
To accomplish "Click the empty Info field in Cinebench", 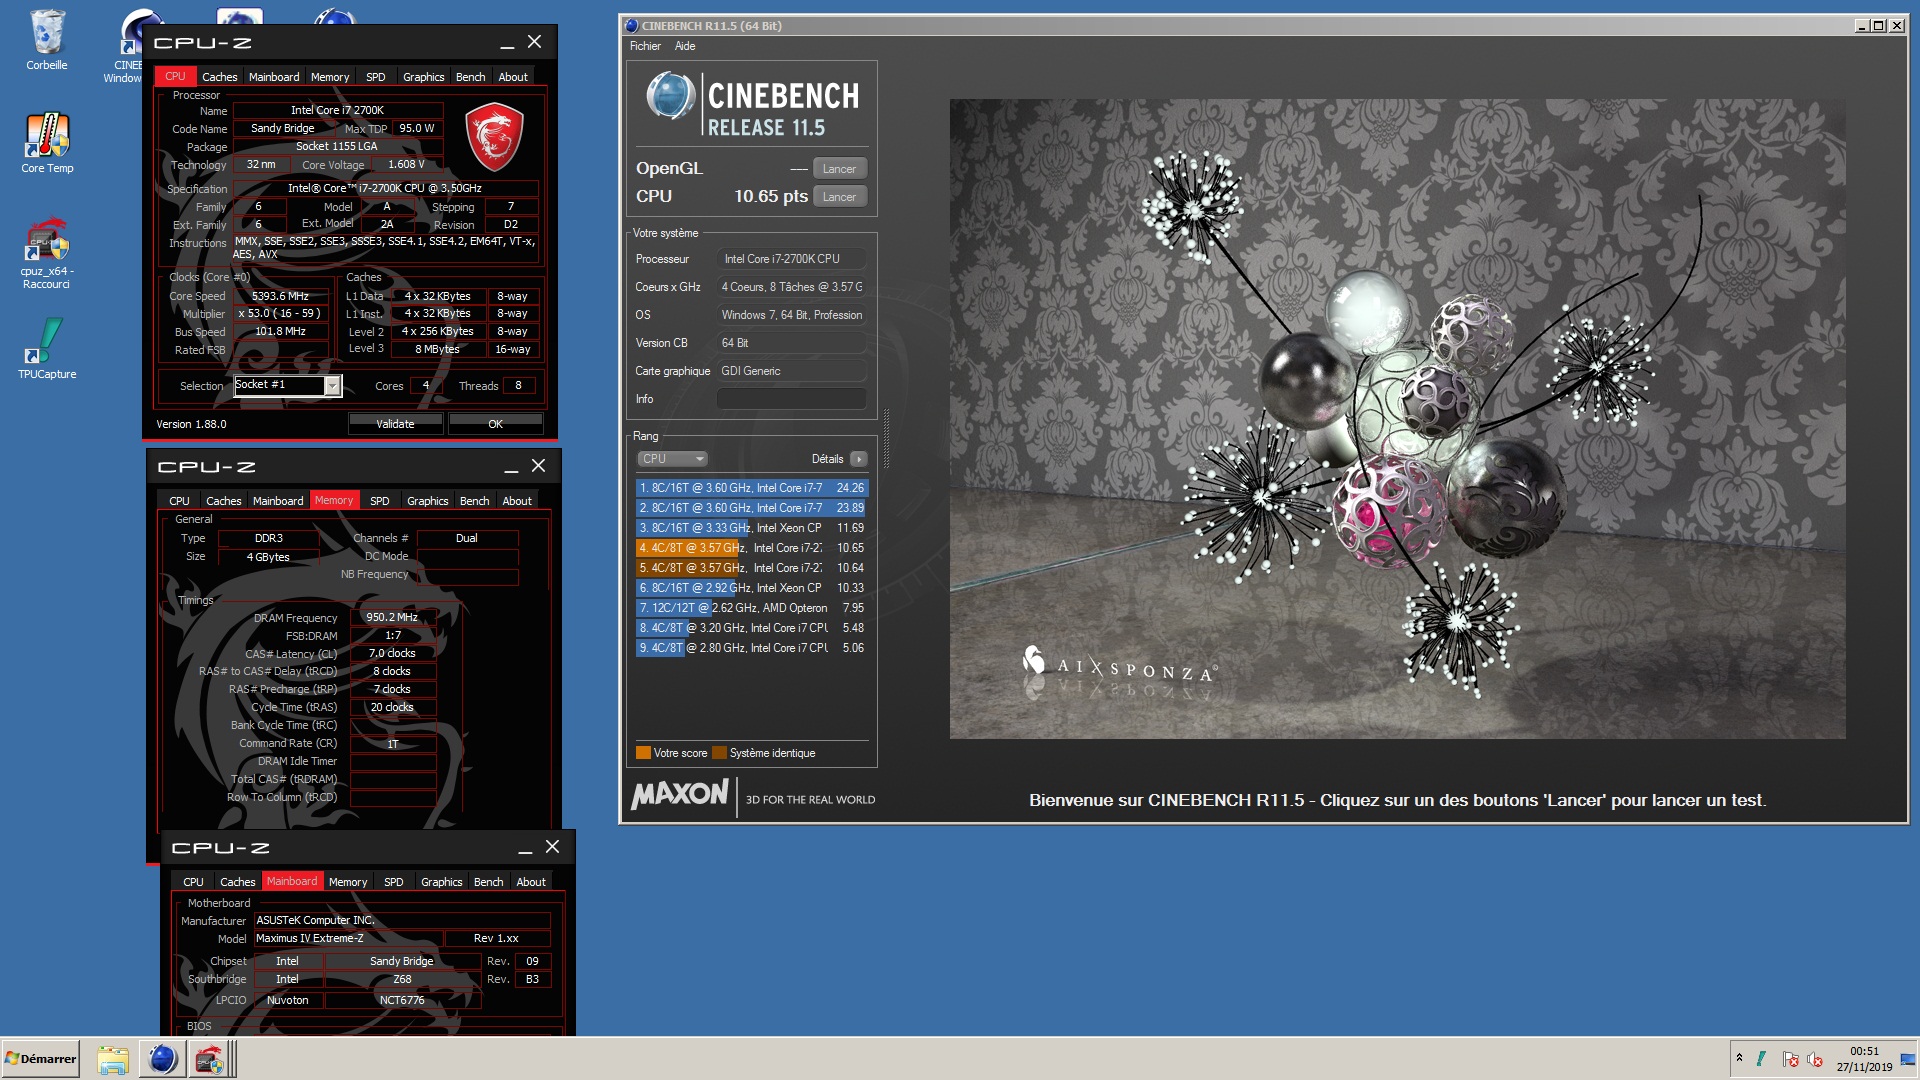I will point(791,399).
